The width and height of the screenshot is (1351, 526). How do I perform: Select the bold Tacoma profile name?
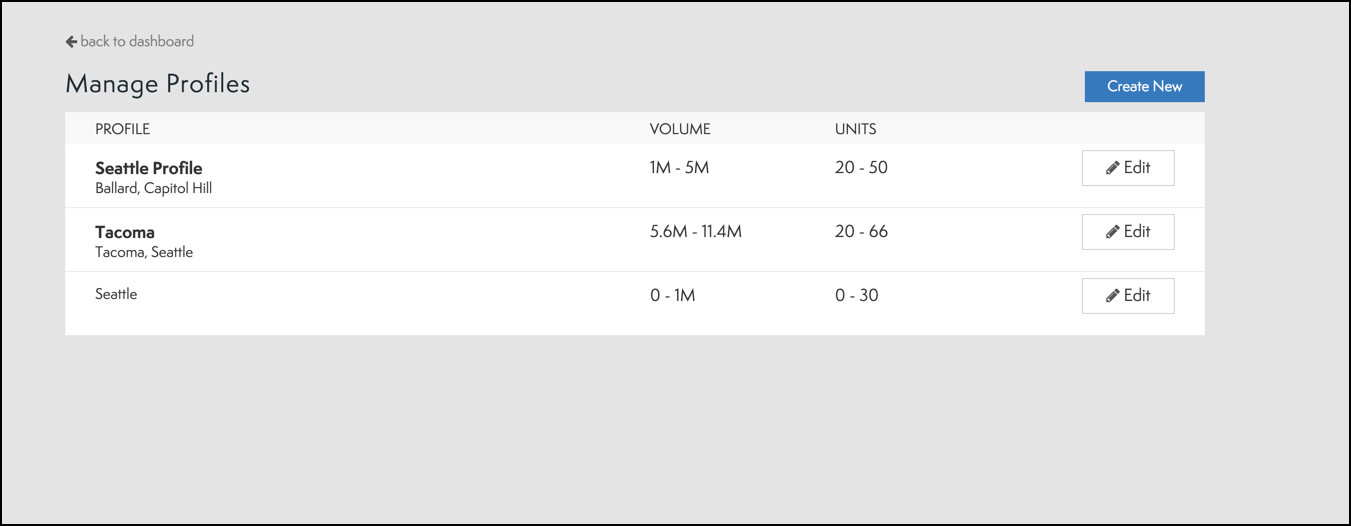pyautogui.click(x=125, y=232)
